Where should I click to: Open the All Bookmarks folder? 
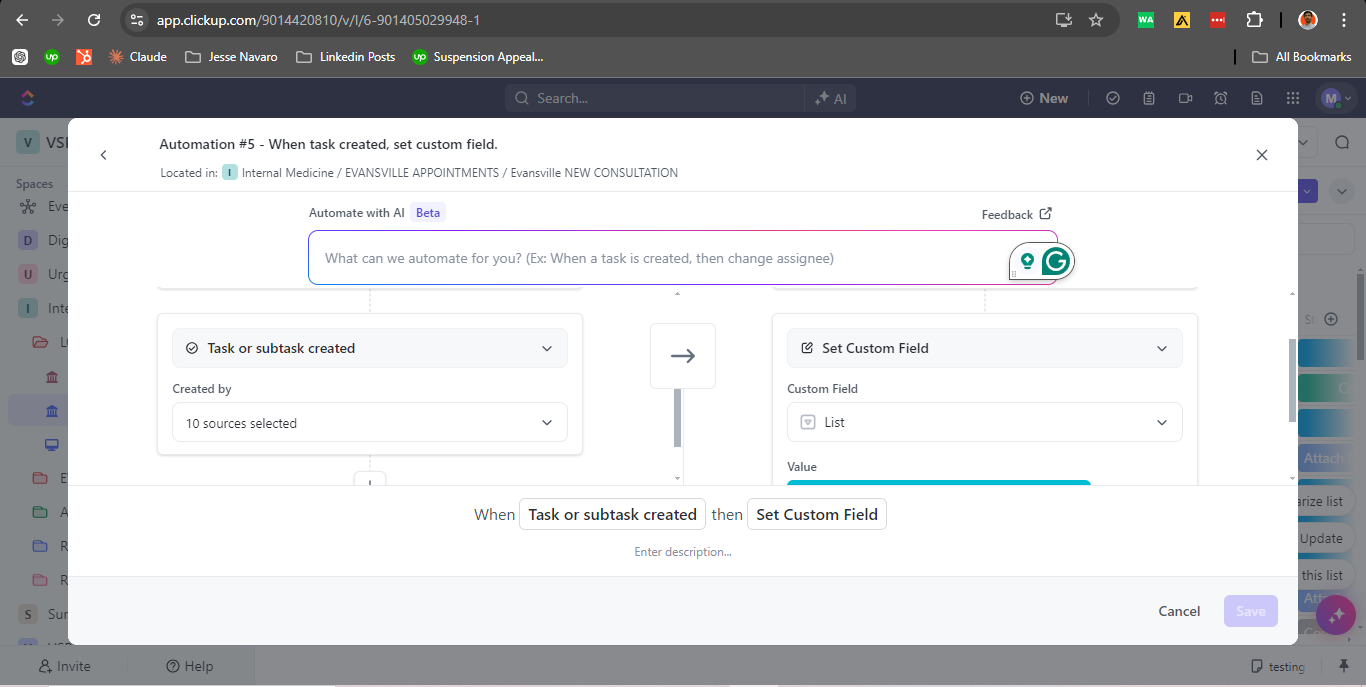click(x=1302, y=57)
